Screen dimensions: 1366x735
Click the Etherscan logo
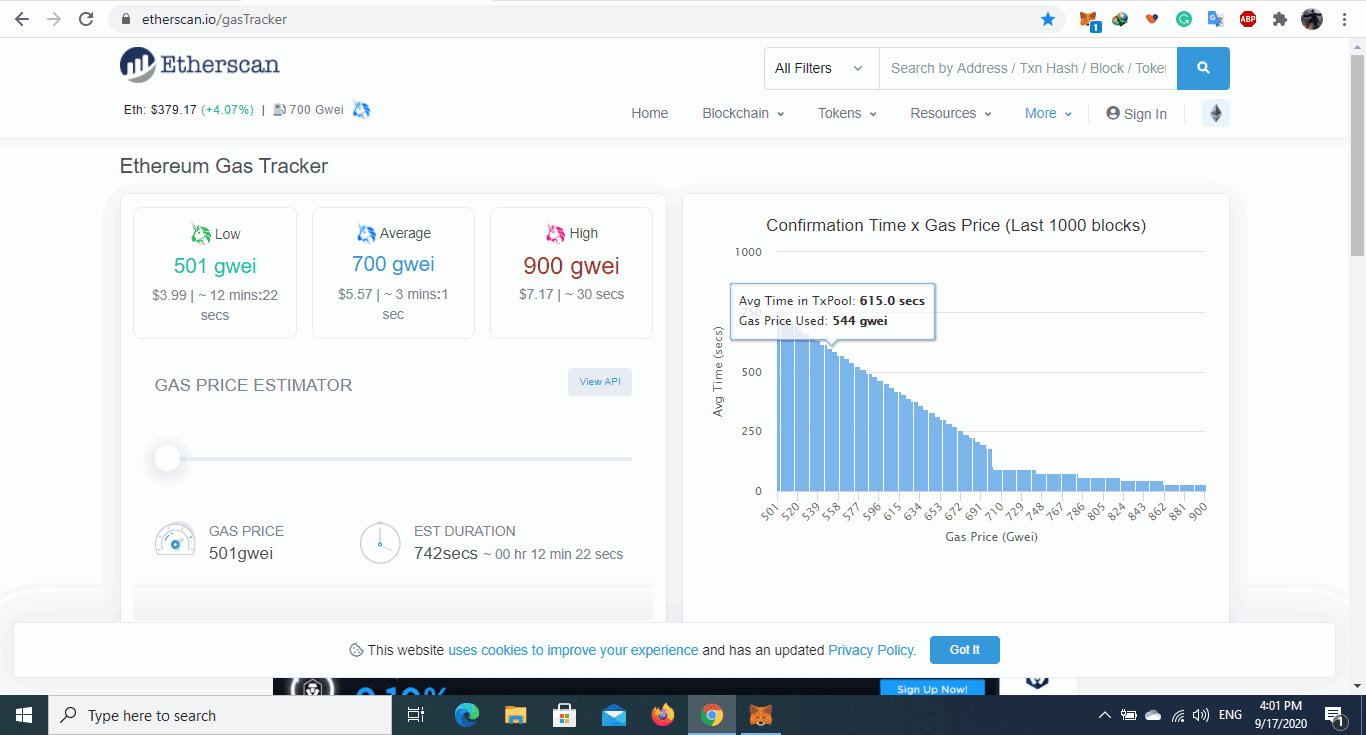point(200,65)
